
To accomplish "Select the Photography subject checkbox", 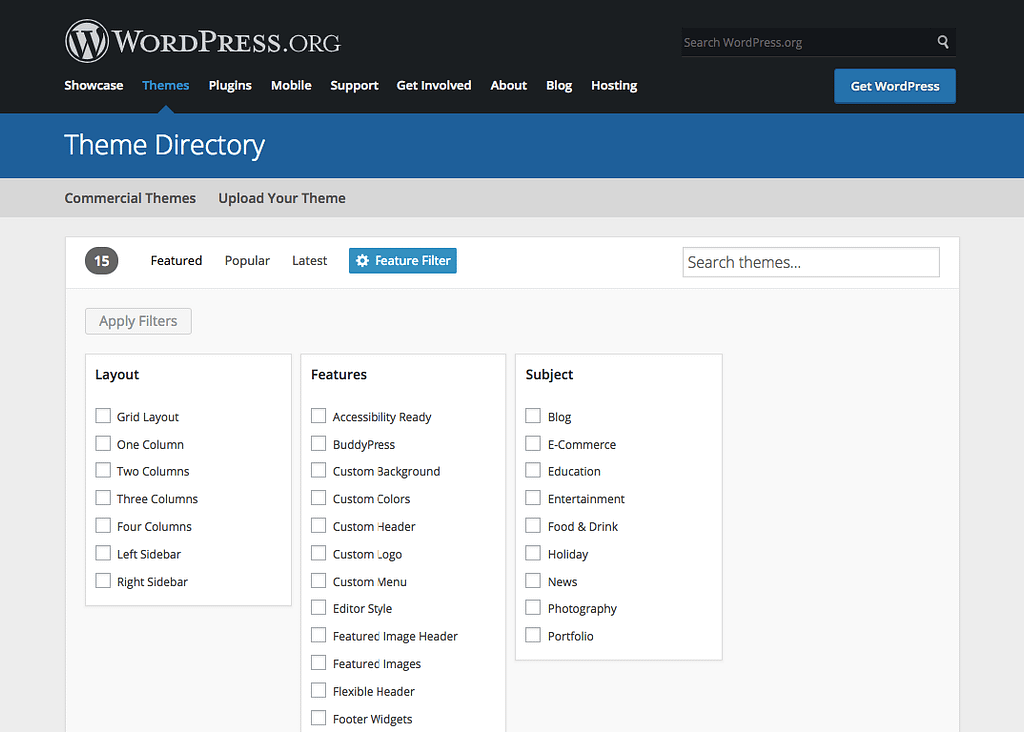I will (x=533, y=608).
